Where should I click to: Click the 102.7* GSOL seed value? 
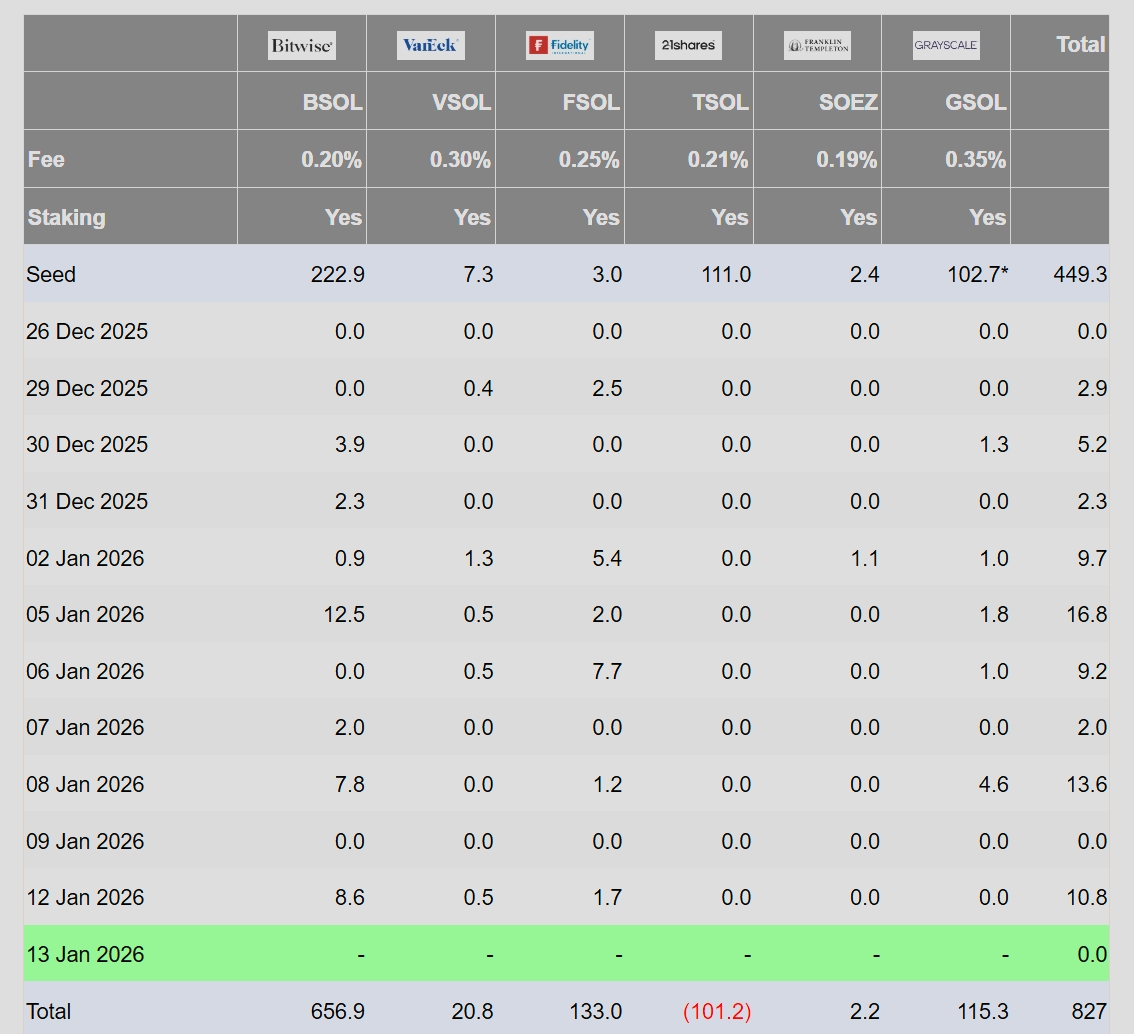[x=978, y=275]
